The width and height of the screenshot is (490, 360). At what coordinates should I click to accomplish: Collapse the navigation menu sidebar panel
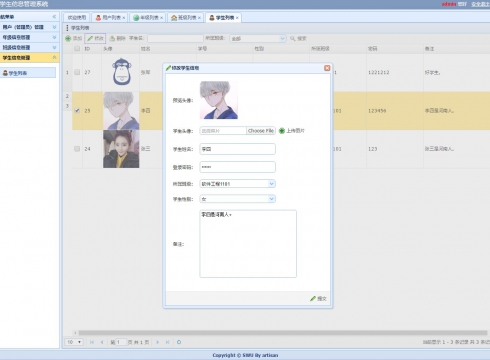click(54, 16)
